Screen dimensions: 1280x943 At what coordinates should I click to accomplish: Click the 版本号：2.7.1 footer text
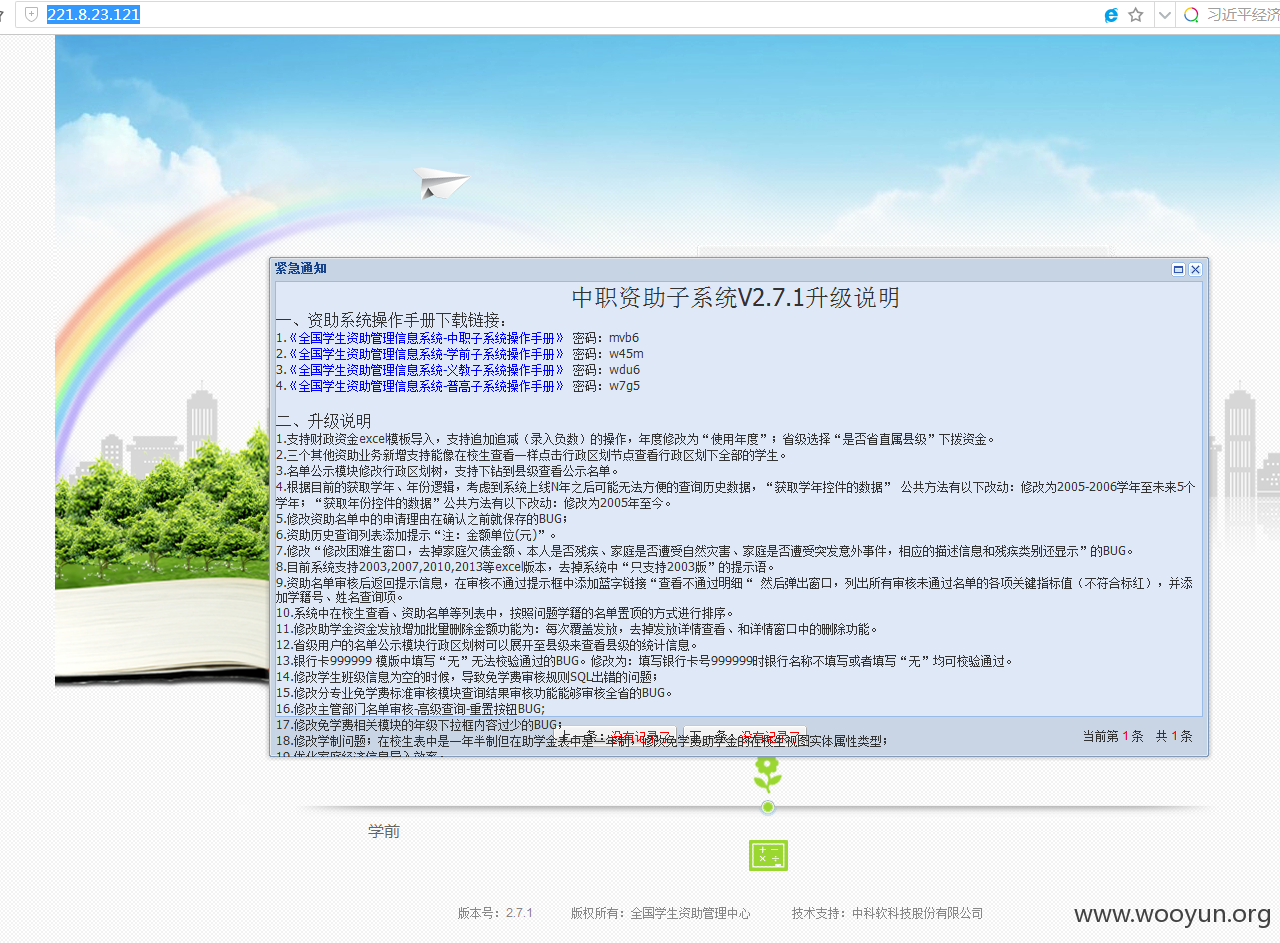coord(495,913)
